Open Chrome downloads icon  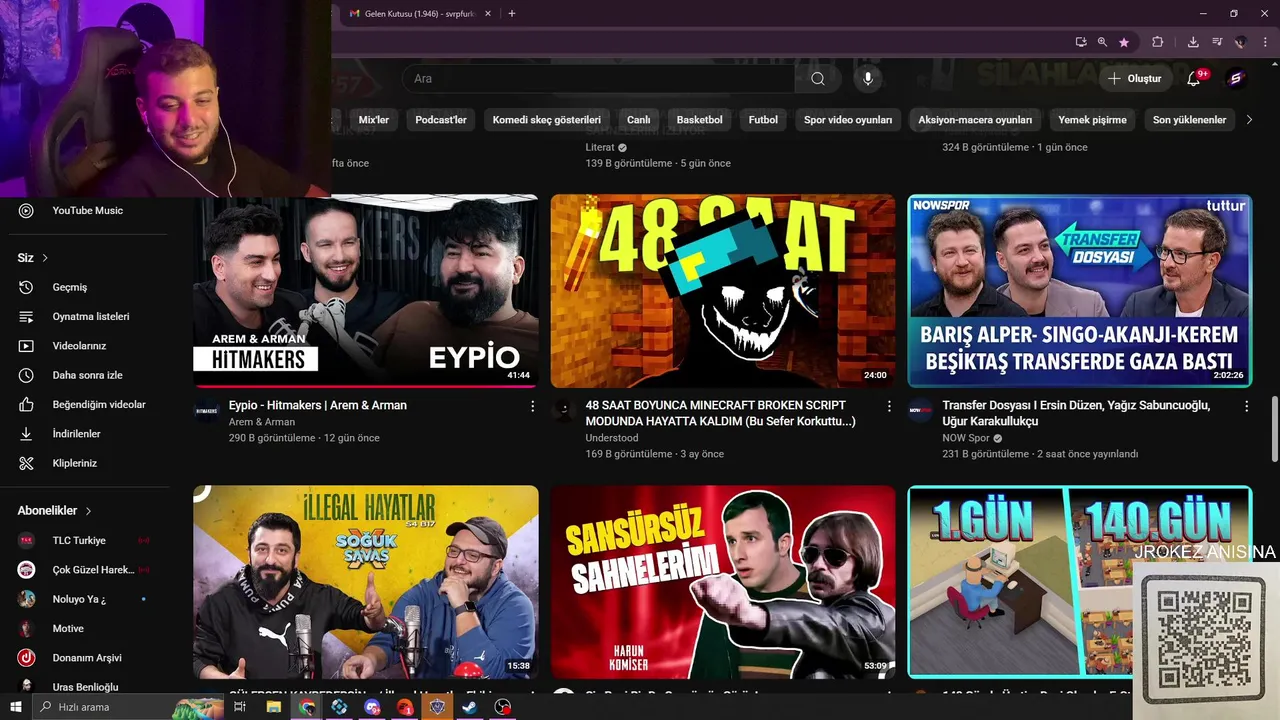[x=1193, y=42]
